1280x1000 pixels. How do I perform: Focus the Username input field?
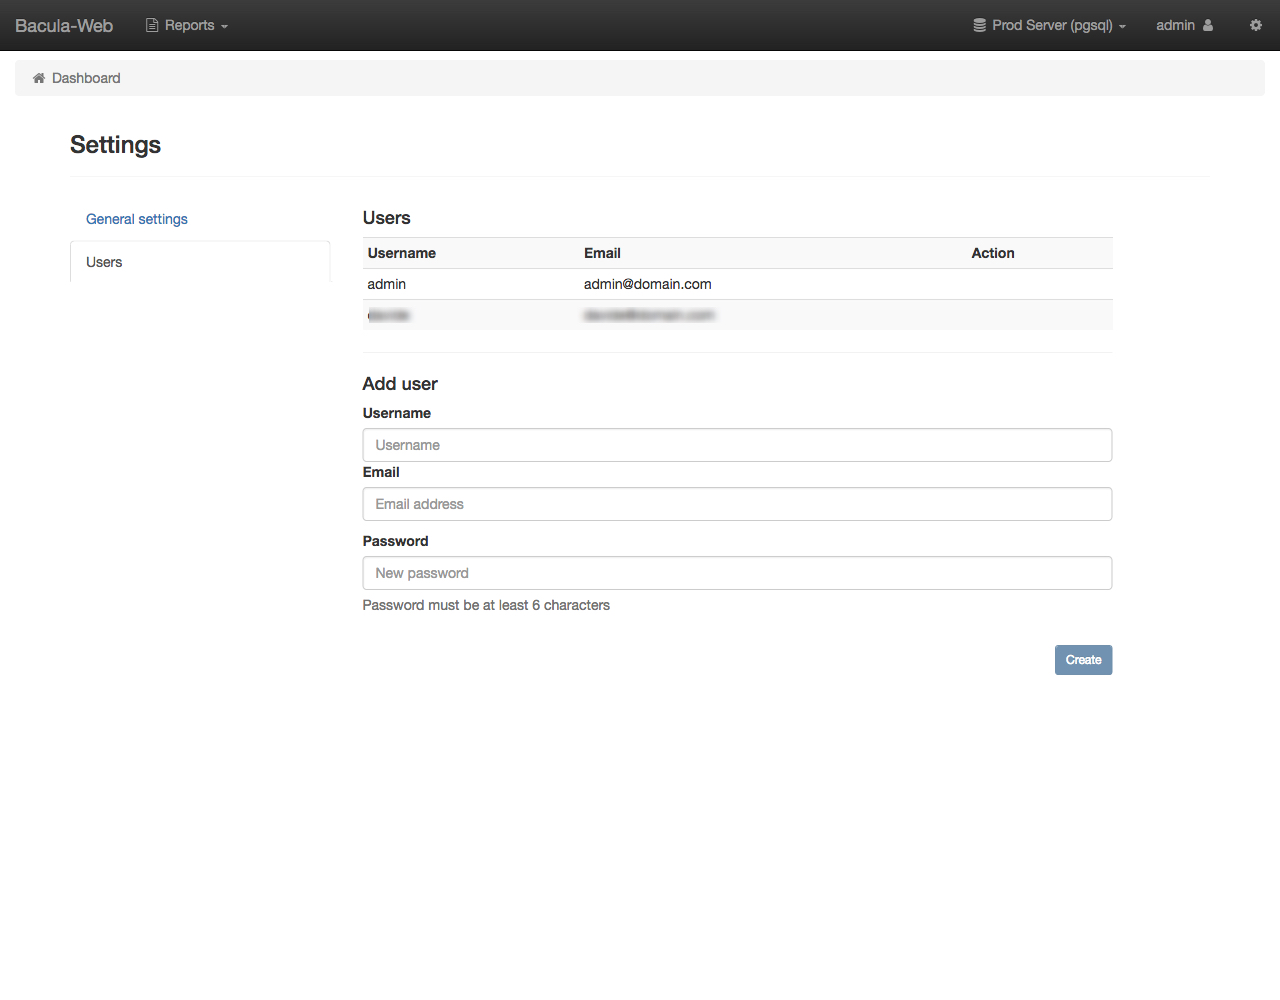pos(737,445)
